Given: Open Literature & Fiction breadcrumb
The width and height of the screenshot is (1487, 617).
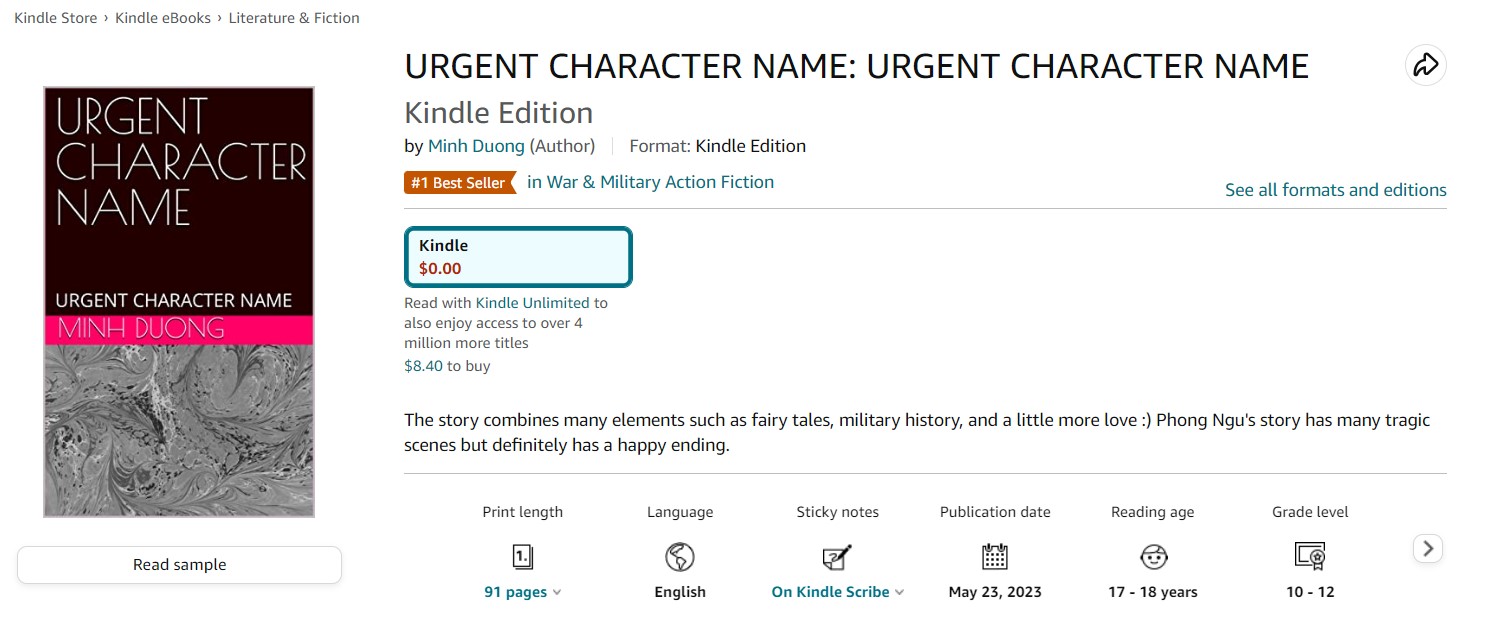Looking at the screenshot, I should pyautogui.click(x=294, y=18).
